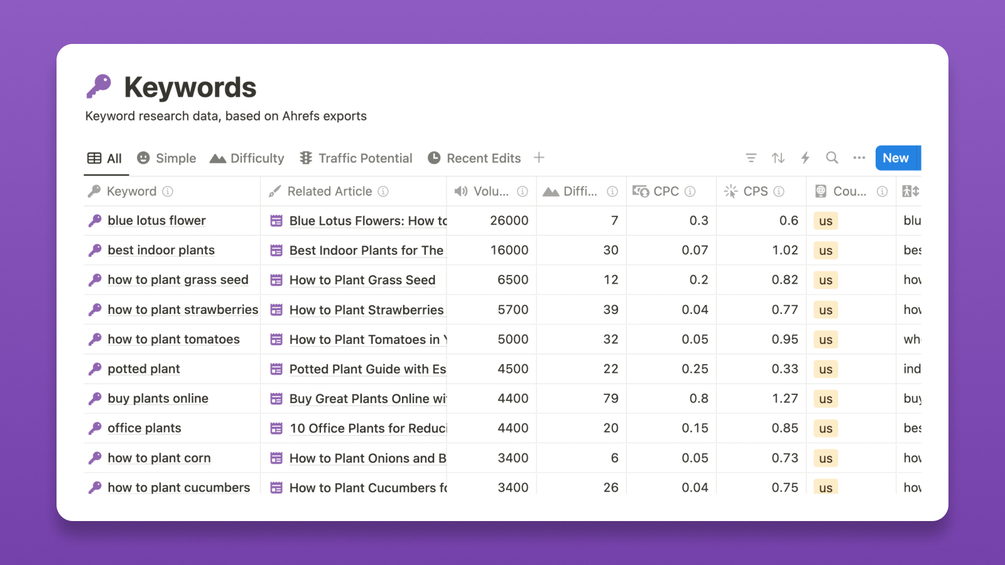The image size is (1005, 565).
Task: Open the 'blue lotus flower' keyword page
Action: [x=156, y=220]
